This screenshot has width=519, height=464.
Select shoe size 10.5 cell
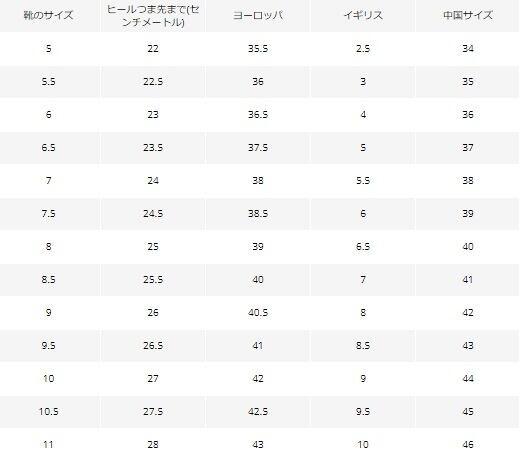(49, 412)
